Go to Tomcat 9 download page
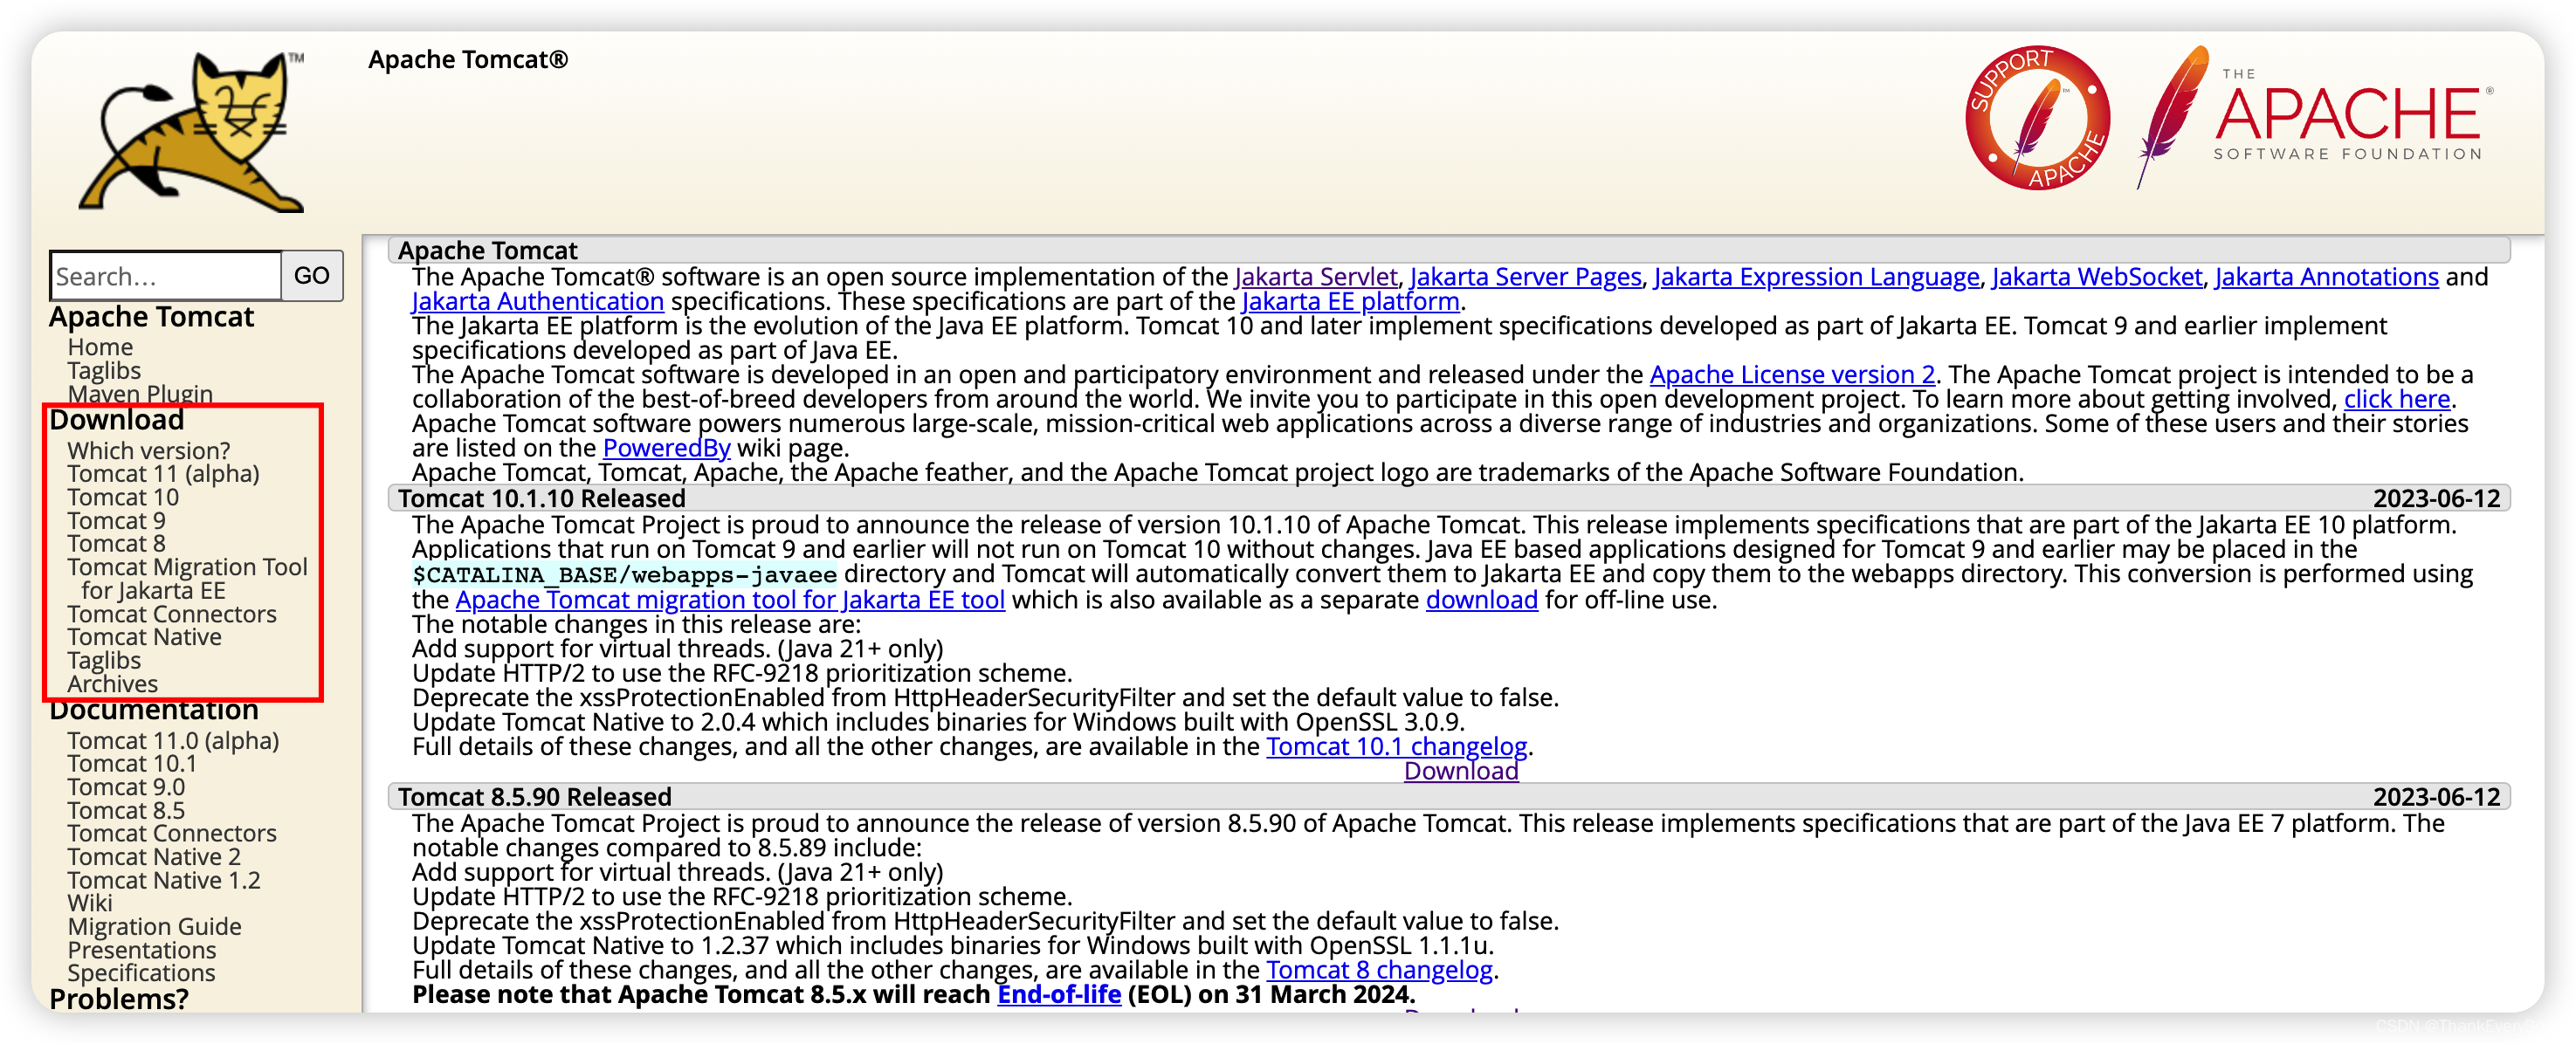The height and width of the screenshot is (1044, 2576). [116, 521]
